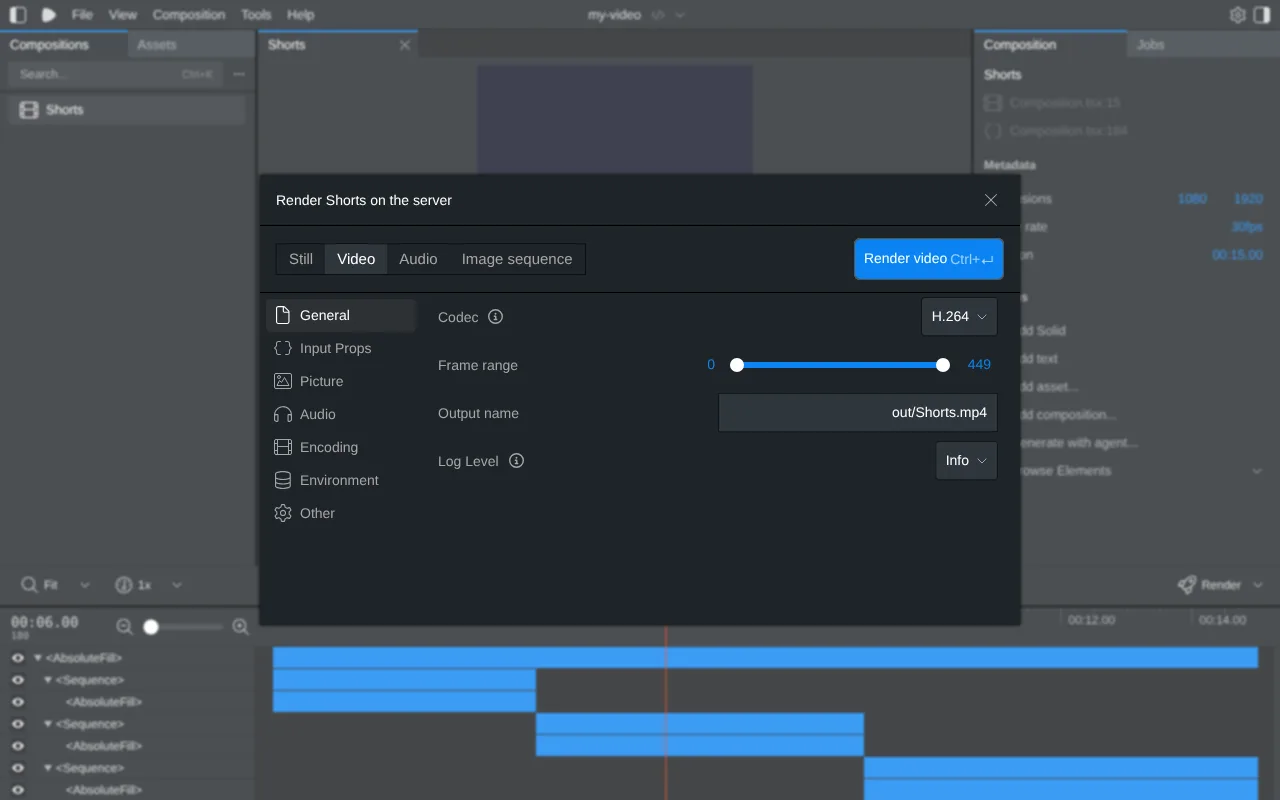Switch to the Still render tab
This screenshot has width=1280, height=800.
point(301,259)
